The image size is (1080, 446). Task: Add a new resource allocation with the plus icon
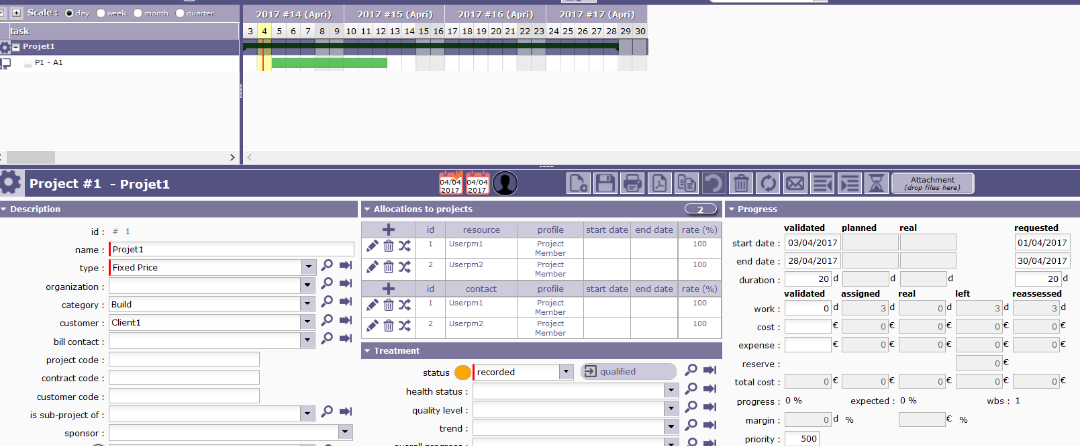tap(388, 230)
